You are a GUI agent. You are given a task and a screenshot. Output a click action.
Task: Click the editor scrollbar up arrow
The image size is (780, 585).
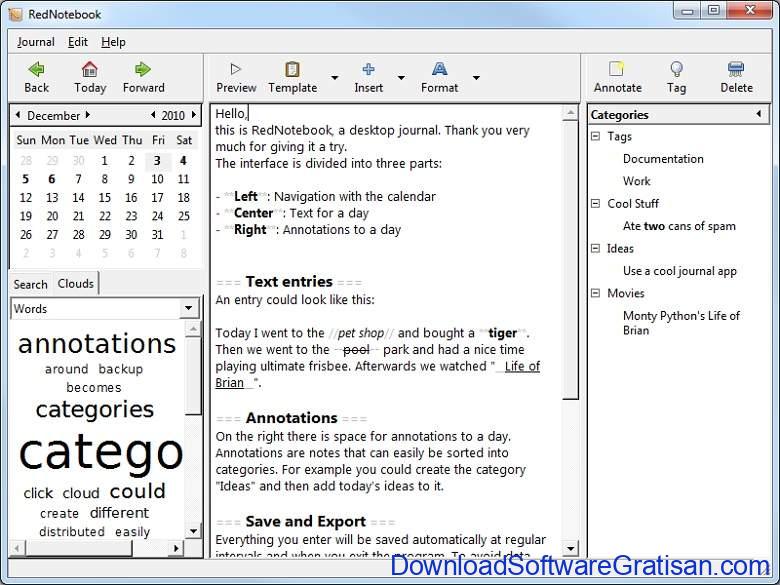(571, 113)
